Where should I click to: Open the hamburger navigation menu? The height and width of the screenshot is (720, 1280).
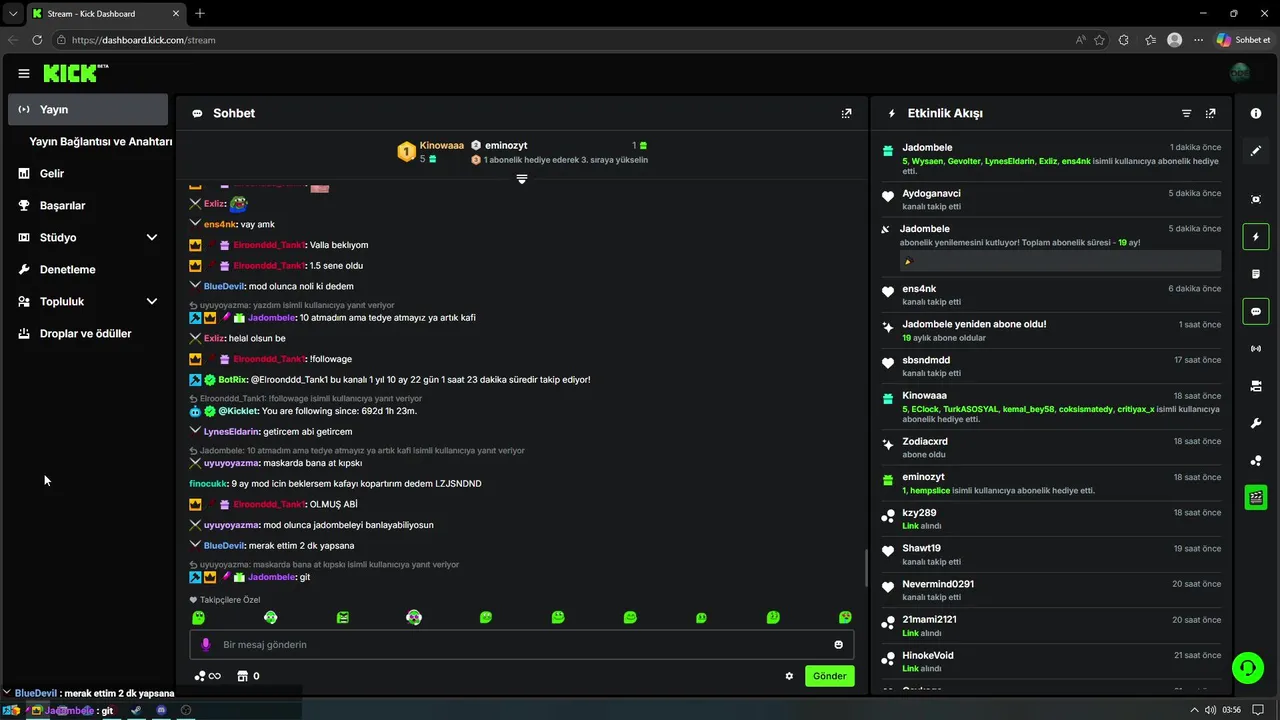[x=24, y=73]
